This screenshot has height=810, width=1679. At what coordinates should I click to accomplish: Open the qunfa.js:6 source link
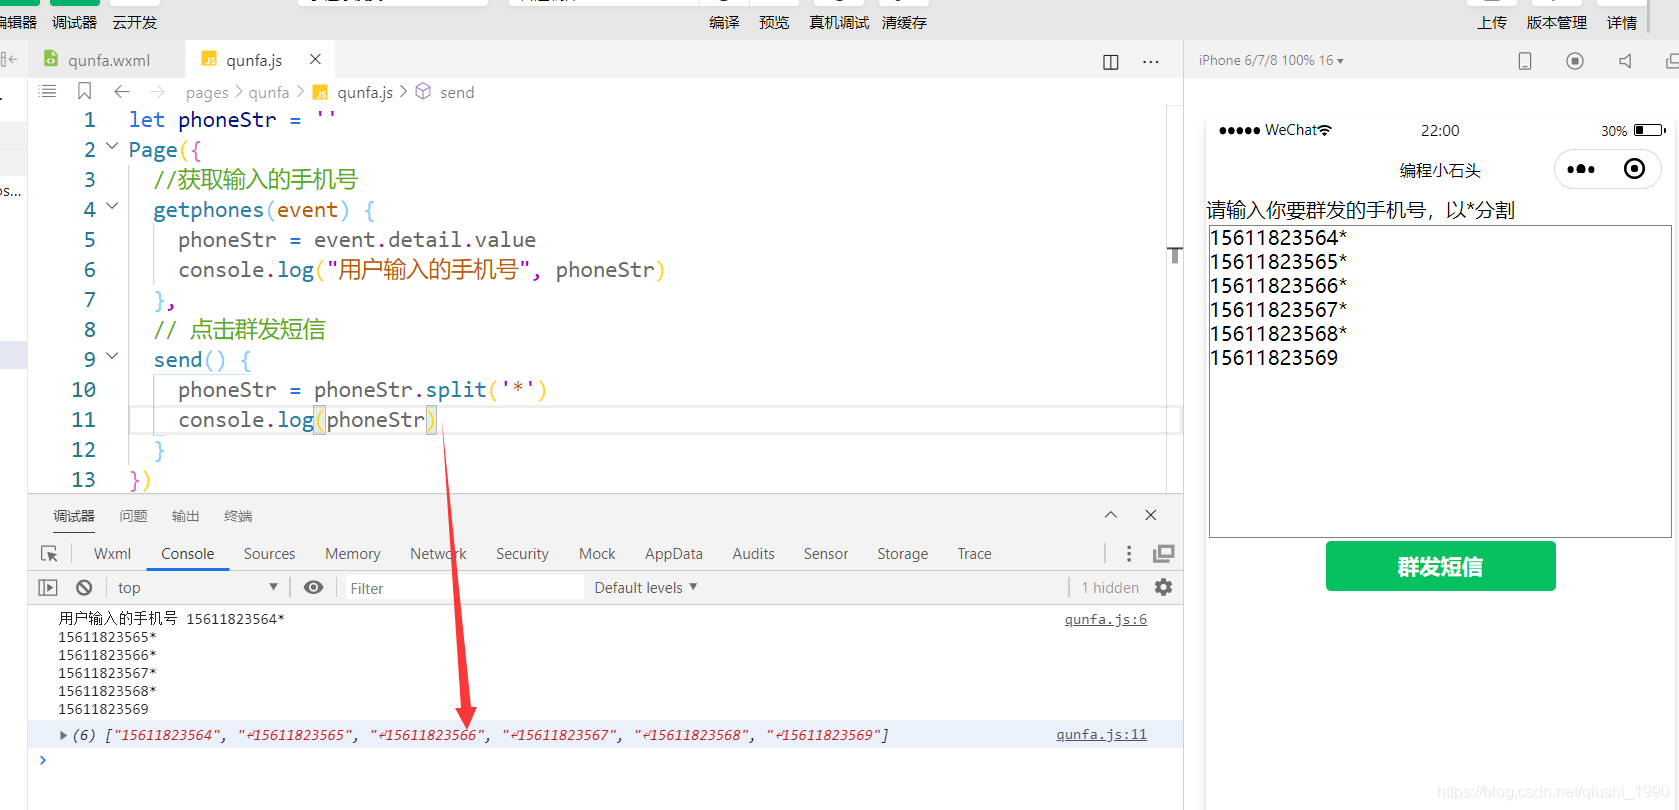1105,619
